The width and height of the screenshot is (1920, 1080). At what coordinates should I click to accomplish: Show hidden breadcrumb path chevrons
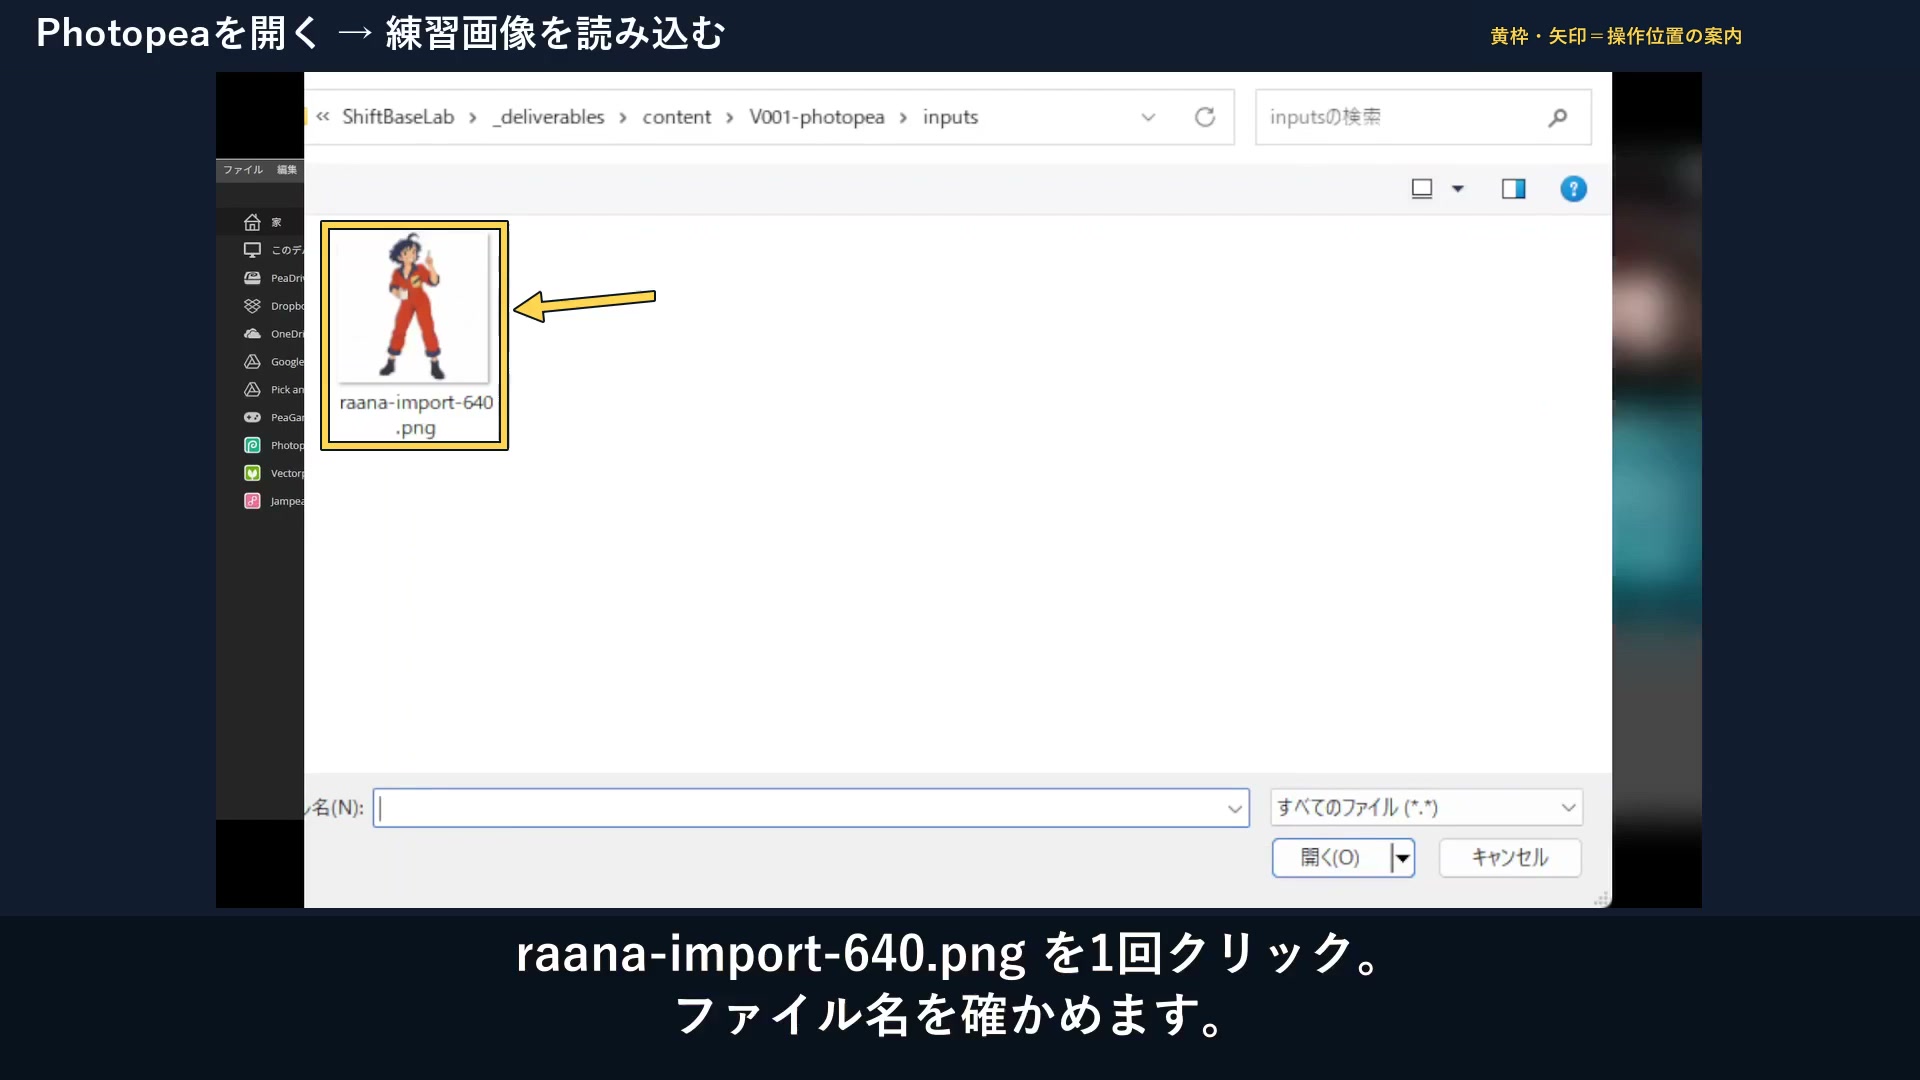323,117
